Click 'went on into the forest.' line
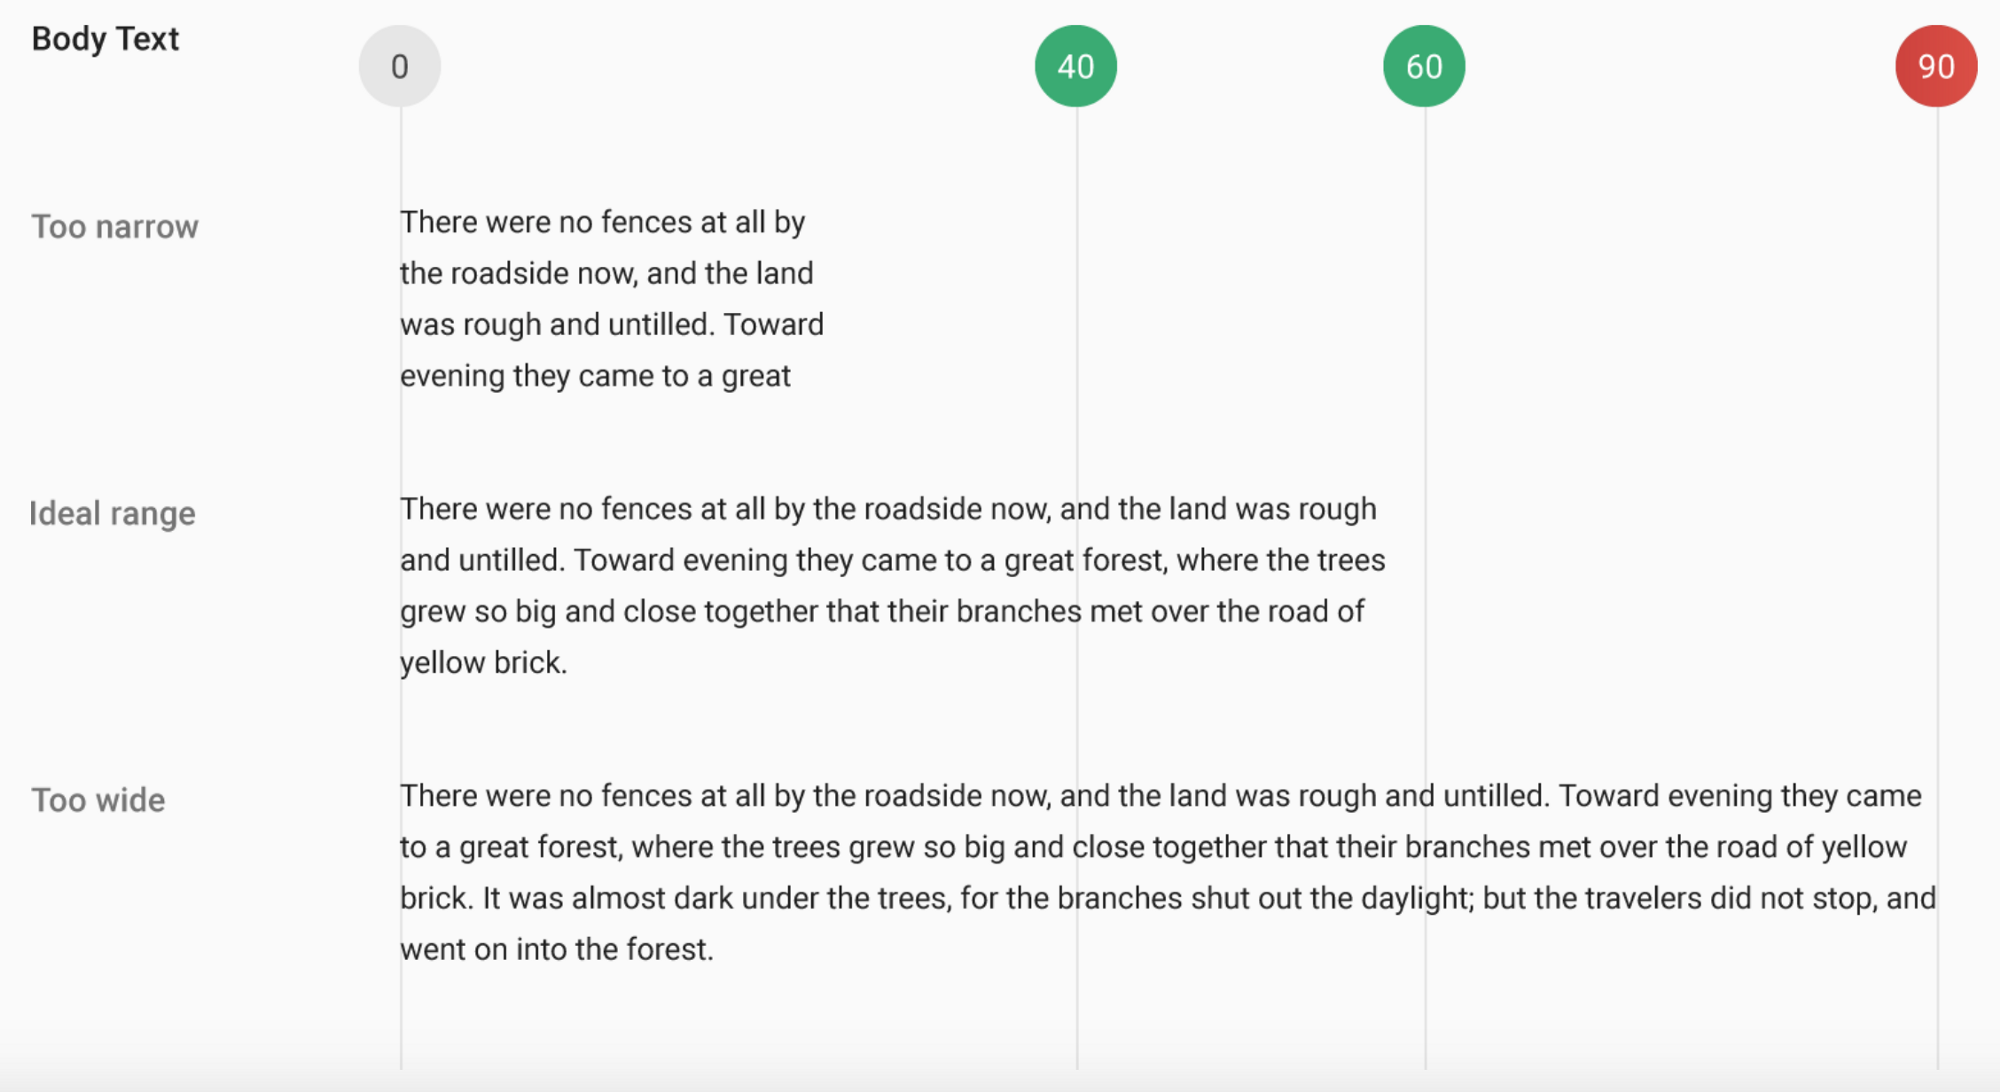This screenshot has height=1092, width=2000. [557, 949]
